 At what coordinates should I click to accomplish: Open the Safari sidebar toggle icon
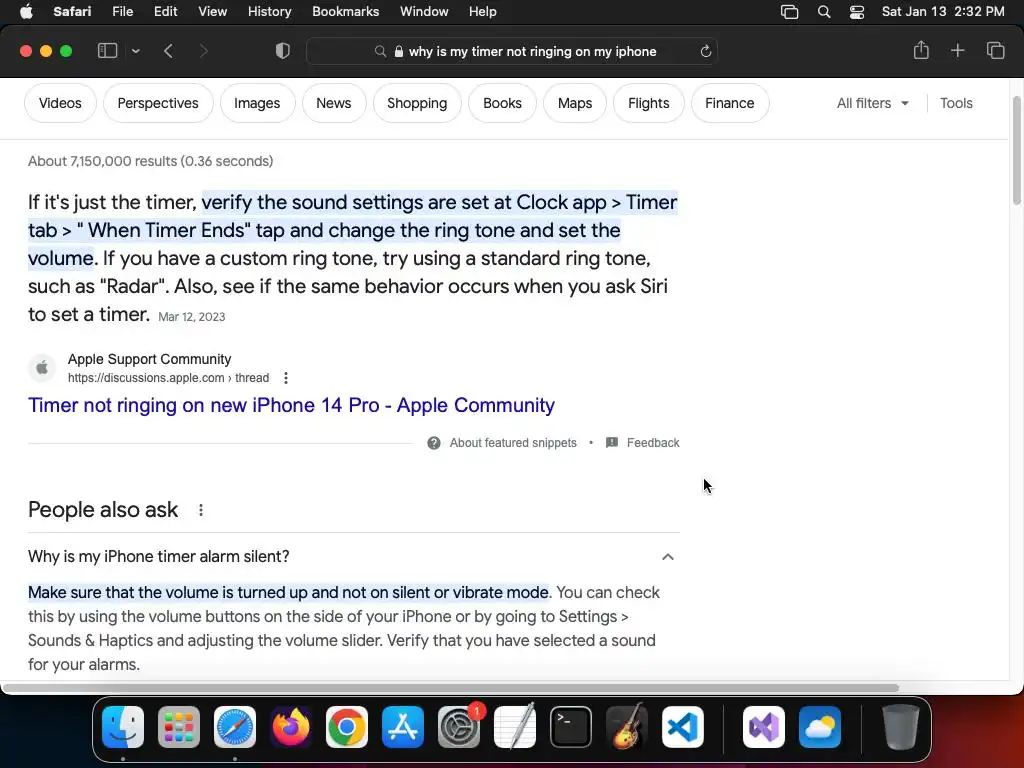coord(107,51)
